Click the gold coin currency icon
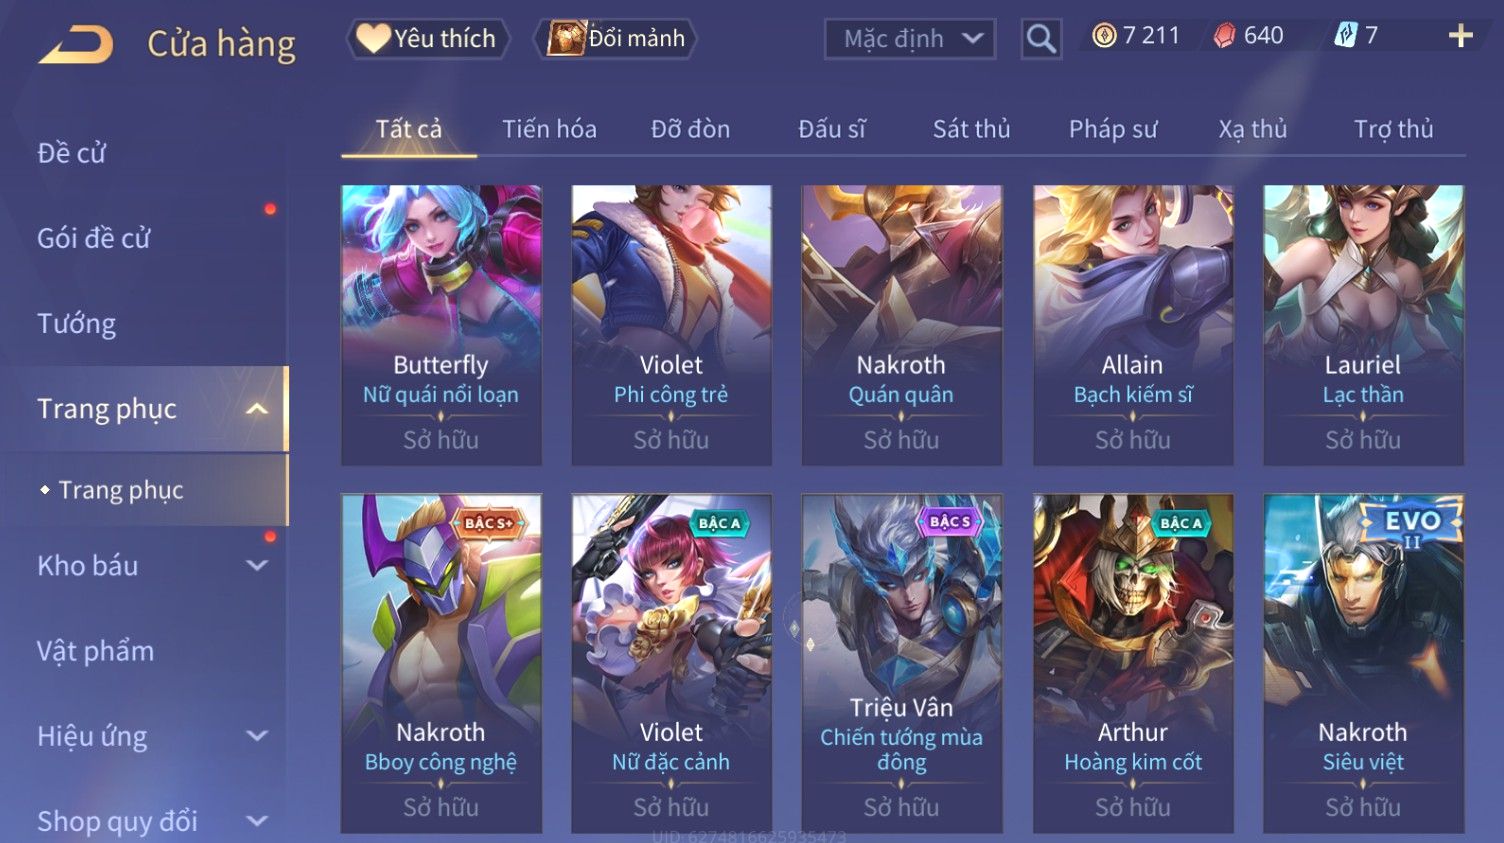The height and width of the screenshot is (843, 1504). 1104,36
